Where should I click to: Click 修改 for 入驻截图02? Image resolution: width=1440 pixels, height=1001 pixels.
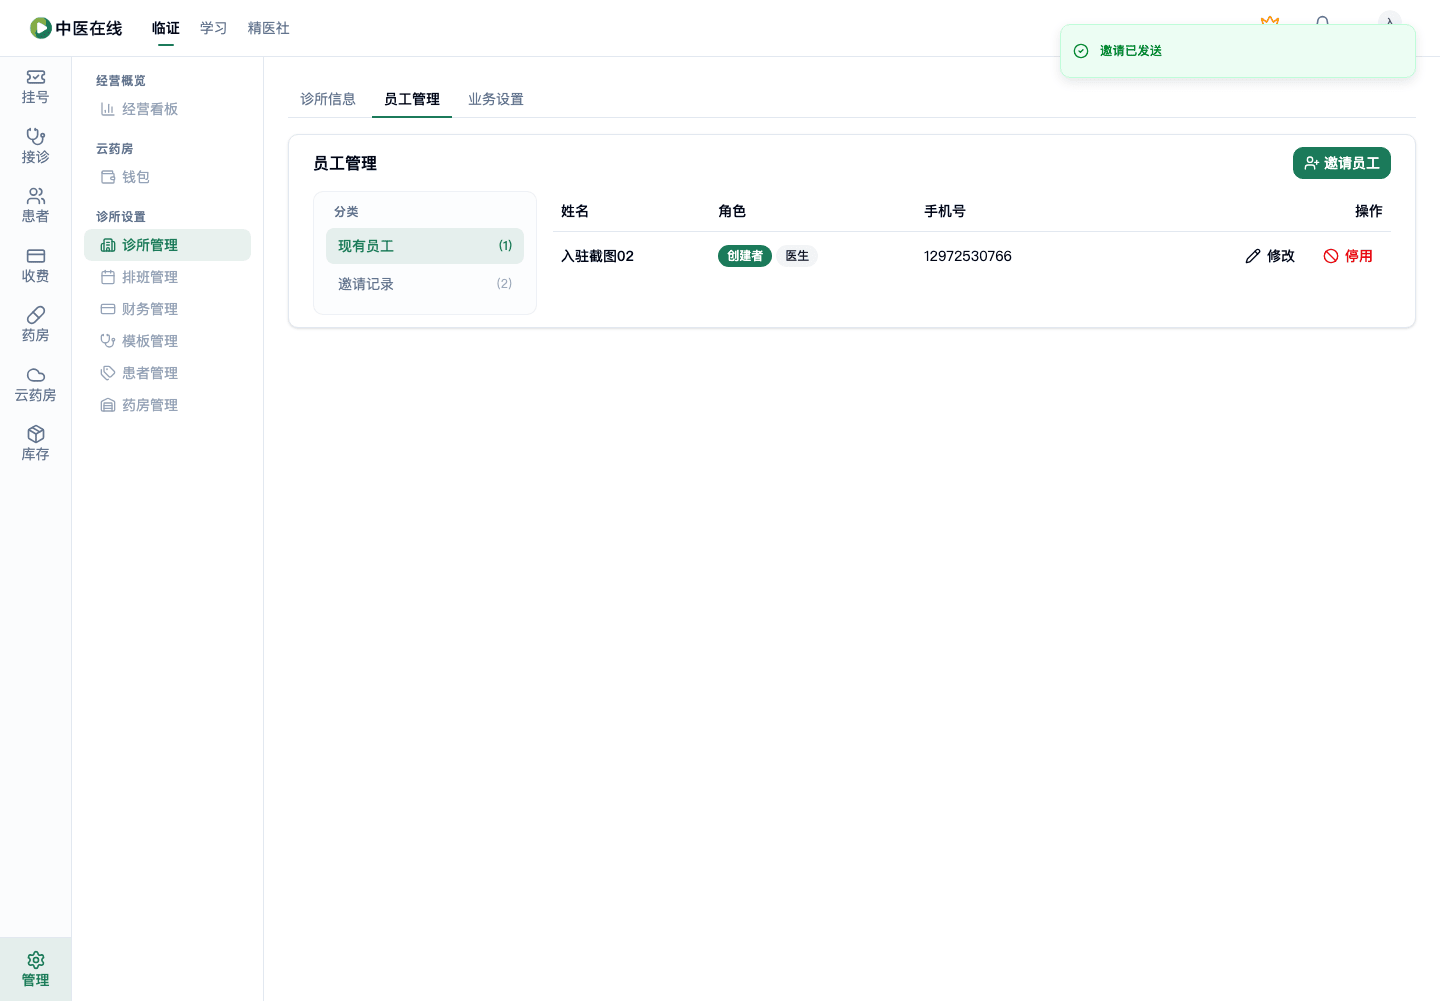click(1270, 256)
